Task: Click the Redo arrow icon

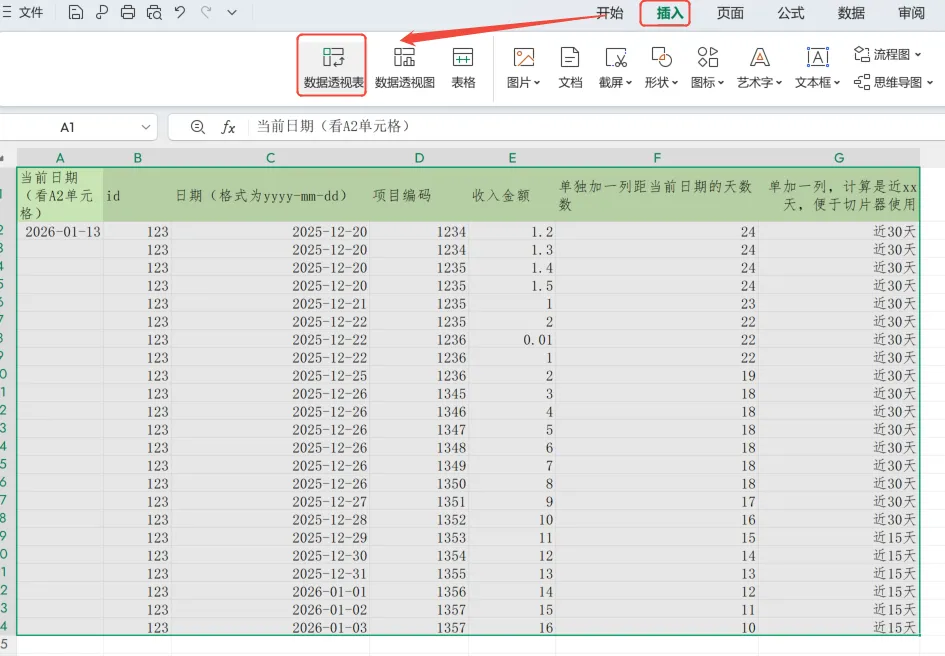Action: click(x=206, y=12)
